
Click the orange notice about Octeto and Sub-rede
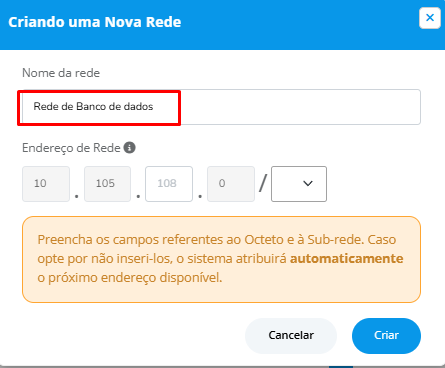tap(221, 259)
